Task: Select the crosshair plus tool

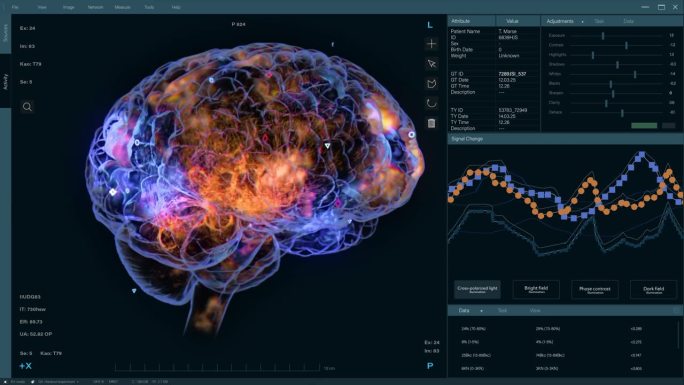Action: coord(431,44)
